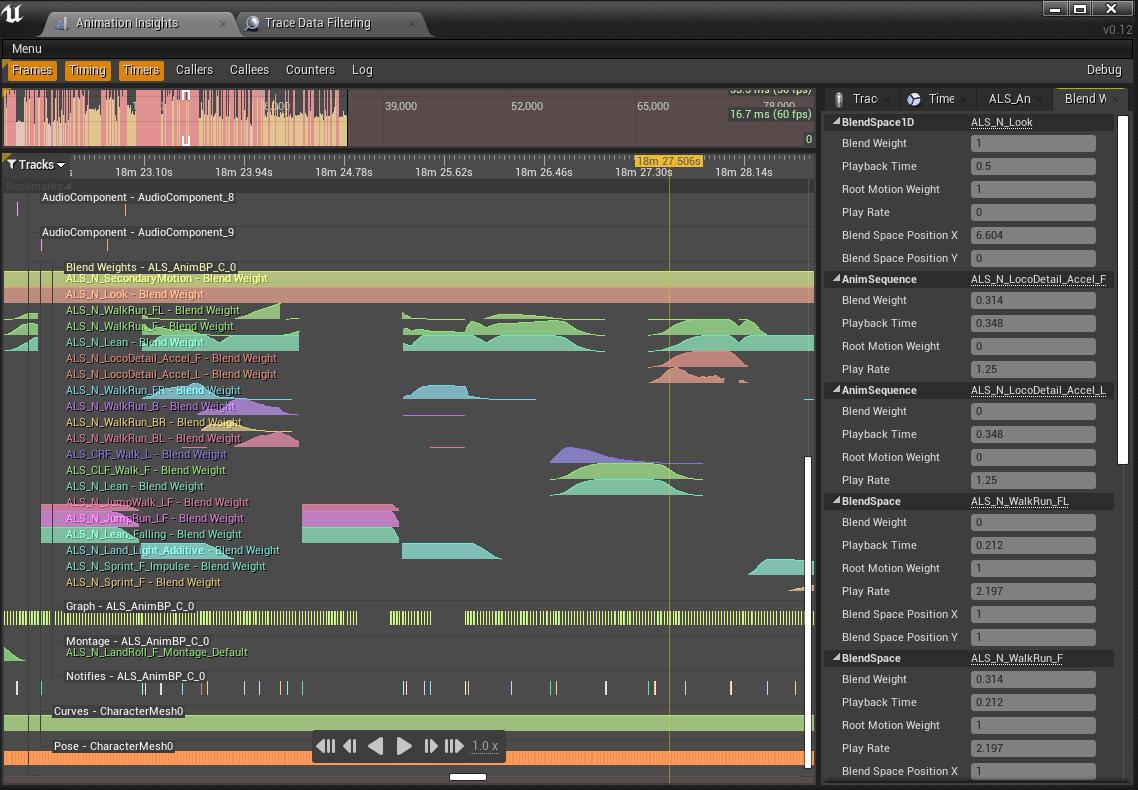The image size is (1138, 790).
Task: Toggle the Timers panel button
Action: tap(141, 70)
